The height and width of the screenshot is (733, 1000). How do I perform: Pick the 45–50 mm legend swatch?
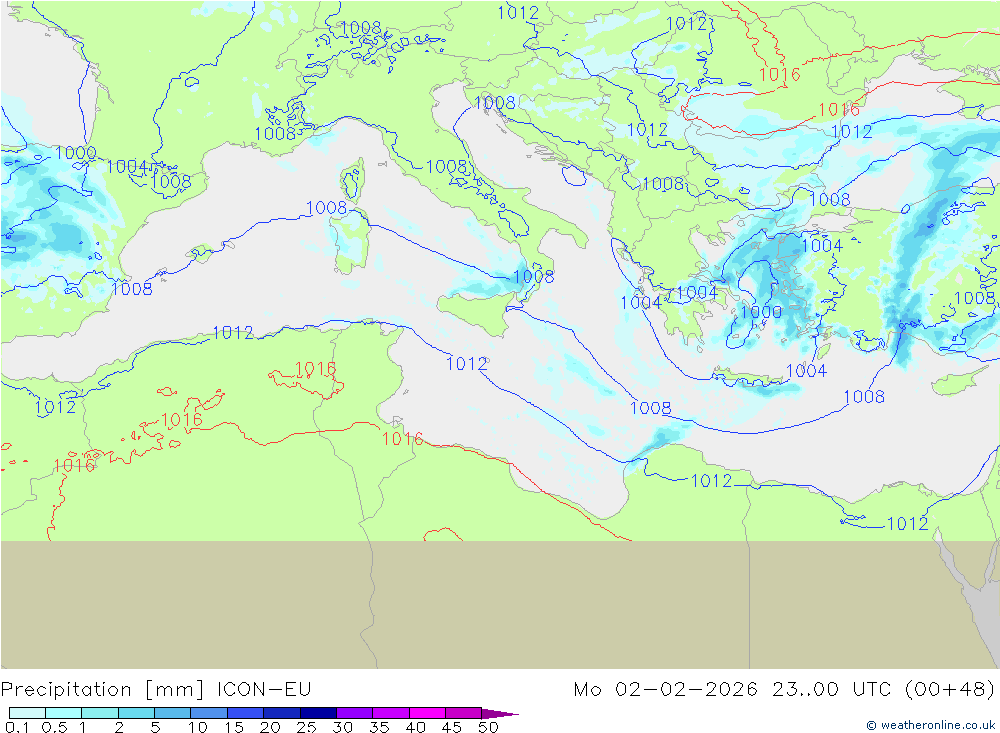463,713
